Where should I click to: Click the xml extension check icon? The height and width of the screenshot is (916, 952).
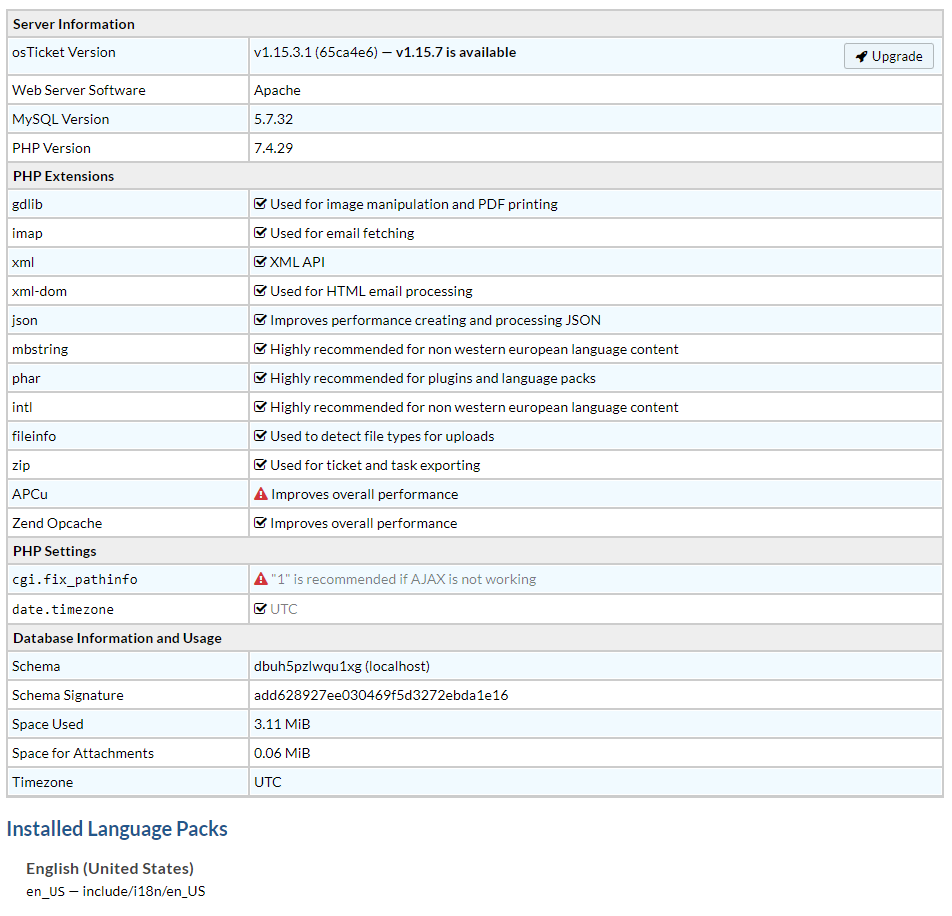tap(261, 262)
